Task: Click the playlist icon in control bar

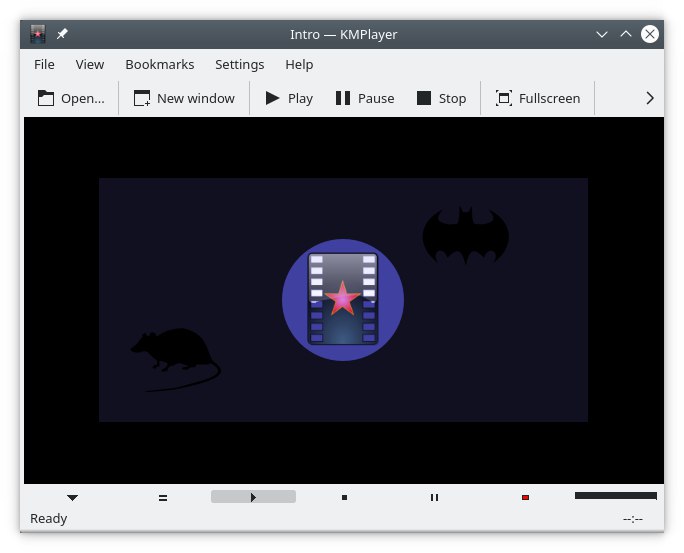Action: click(x=163, y=498)
